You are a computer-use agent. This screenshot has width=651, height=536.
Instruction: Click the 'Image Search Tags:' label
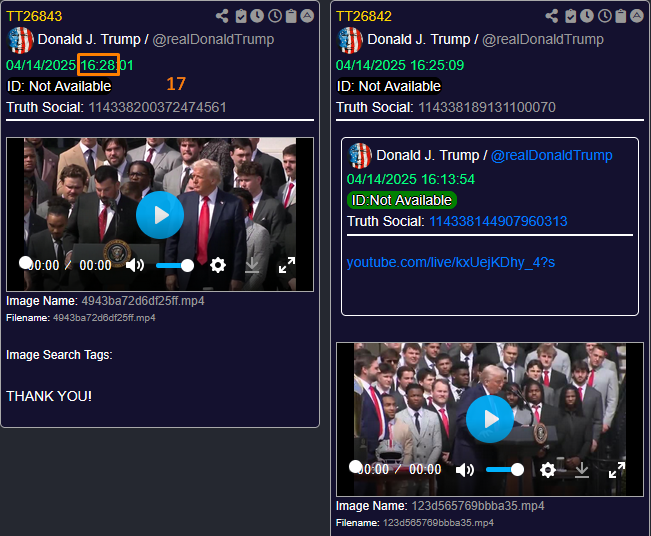click(59, 355)
